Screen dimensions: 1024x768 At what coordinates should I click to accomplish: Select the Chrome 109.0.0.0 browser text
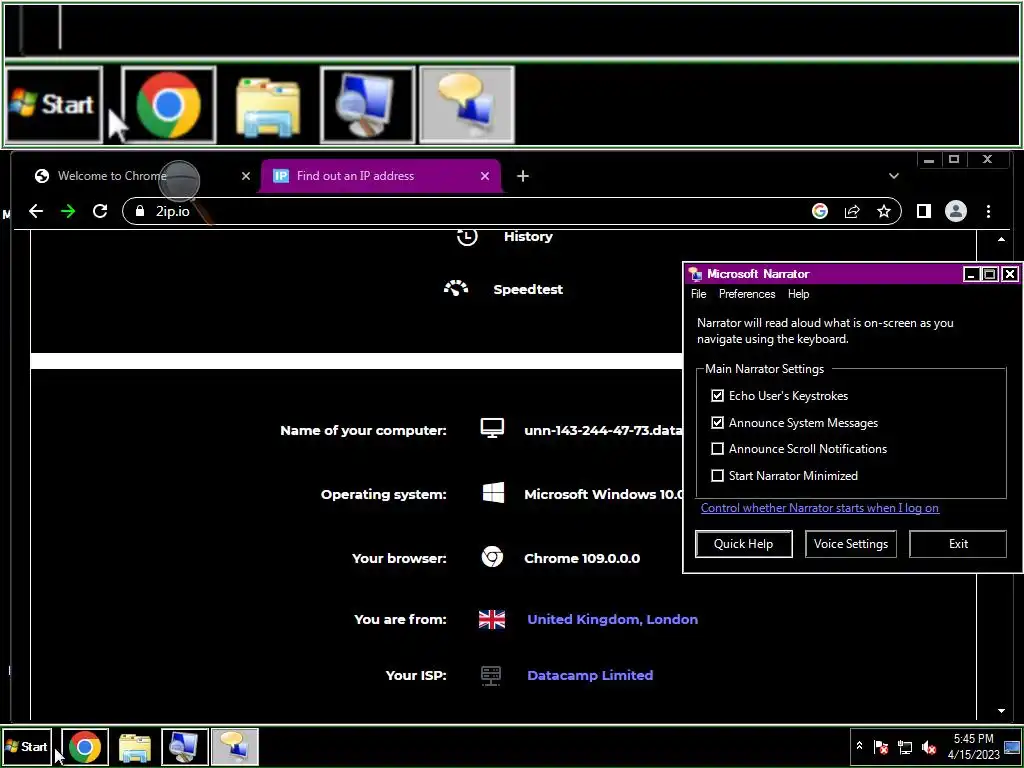click(x=582, y=558)
